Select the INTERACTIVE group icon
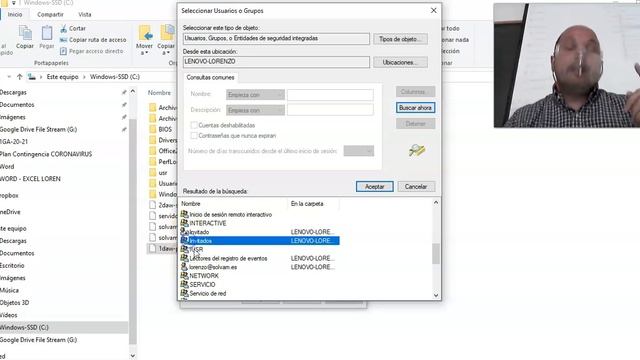Viewport: 640px width, 360px height. click(x=184, y=223)
